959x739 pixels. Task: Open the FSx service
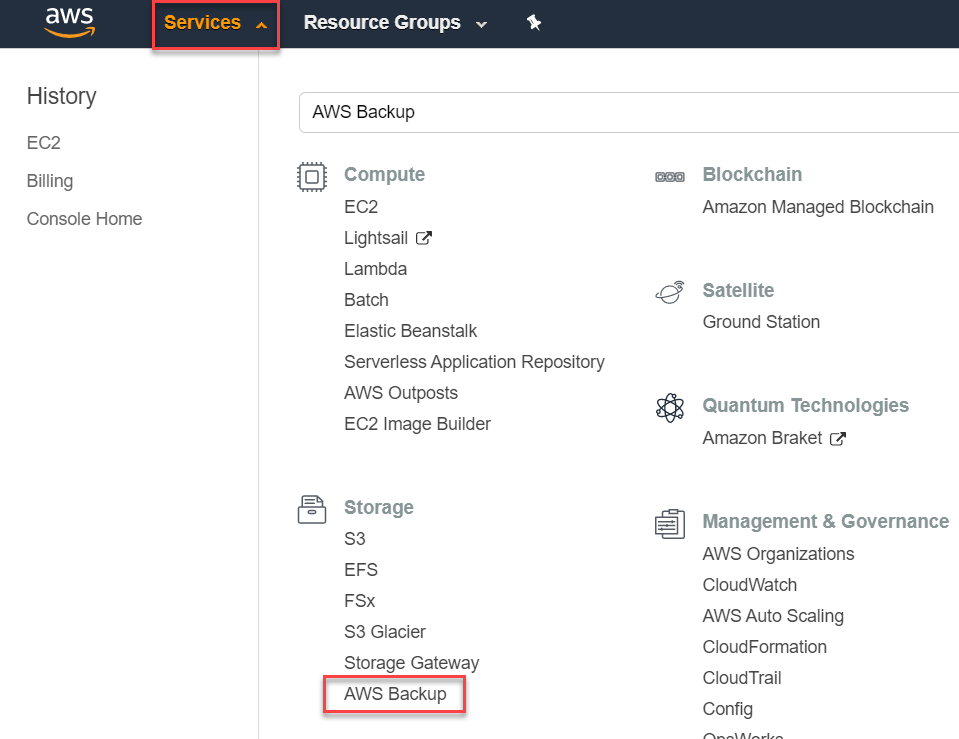pos(360,601)
